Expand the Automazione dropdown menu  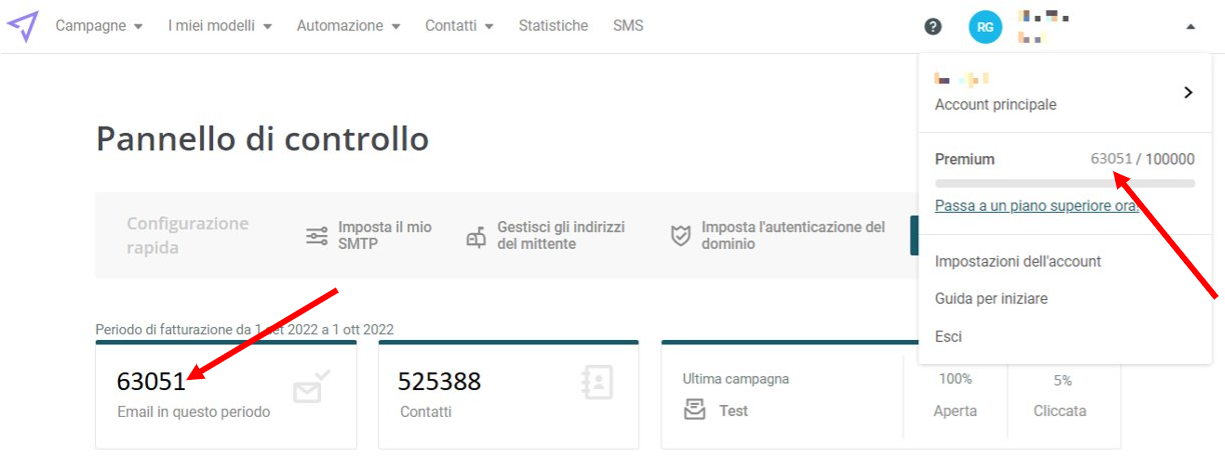point(348,26)
